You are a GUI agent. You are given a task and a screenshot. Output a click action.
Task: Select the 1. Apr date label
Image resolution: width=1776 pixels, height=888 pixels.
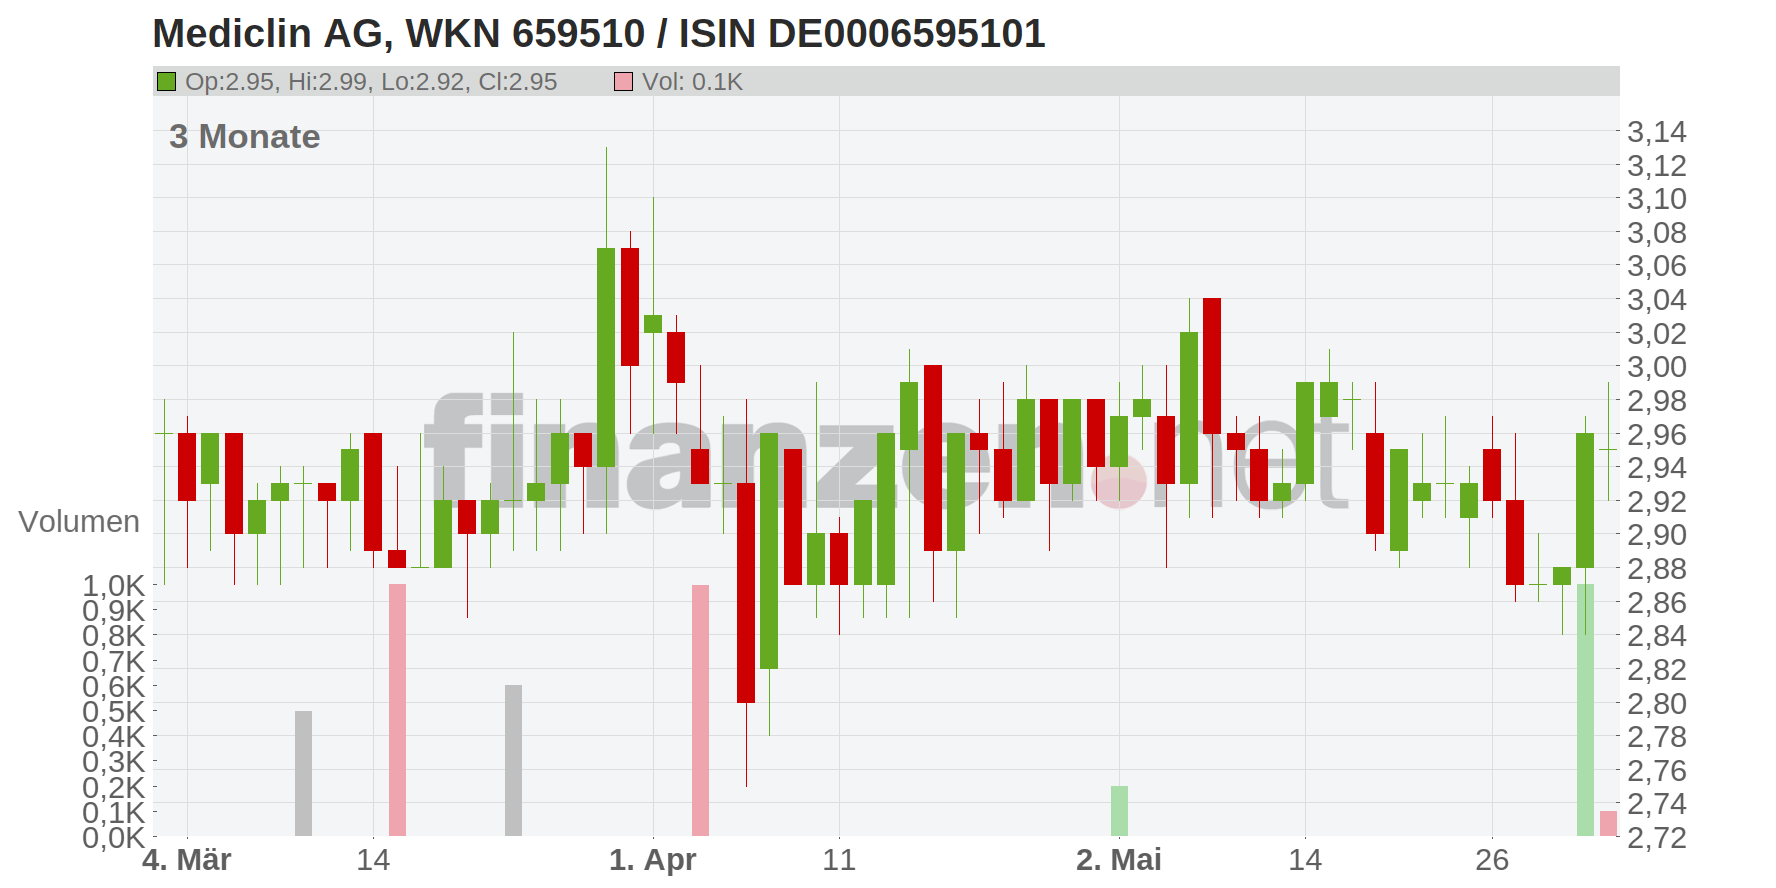click(652, 860)
